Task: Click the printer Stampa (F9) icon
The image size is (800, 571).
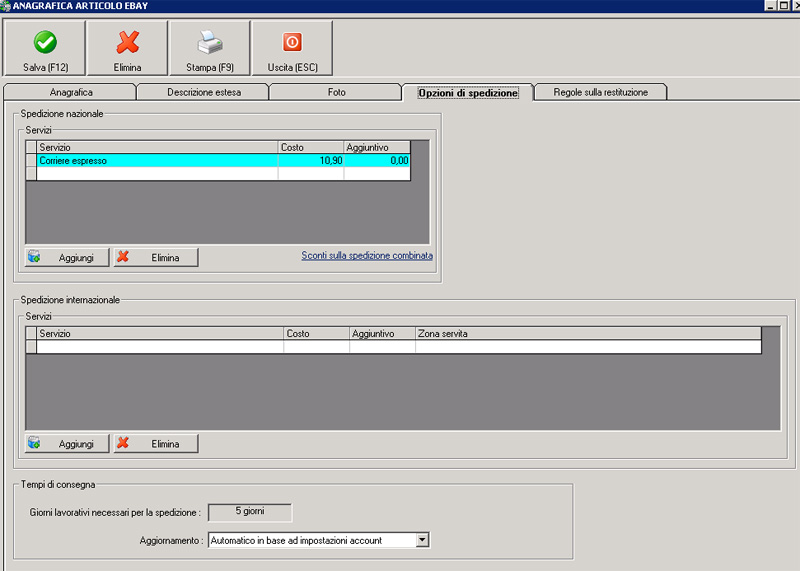Action: tap(210, 42)
